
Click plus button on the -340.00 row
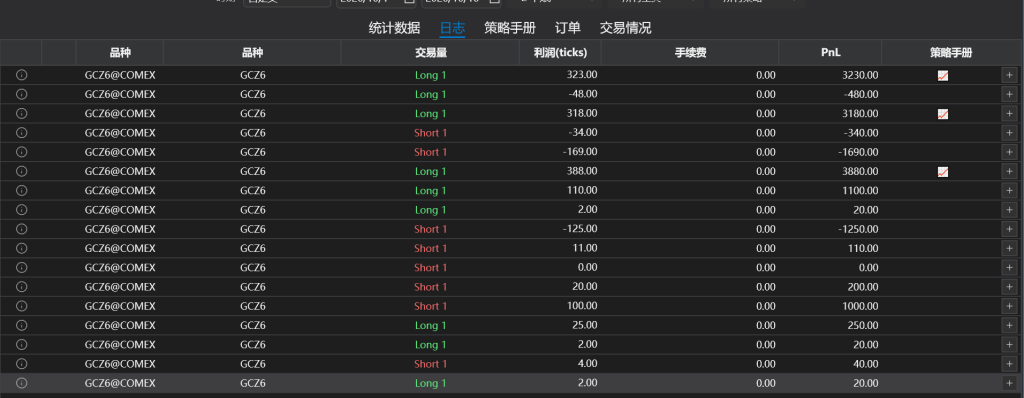point(1009,133)
